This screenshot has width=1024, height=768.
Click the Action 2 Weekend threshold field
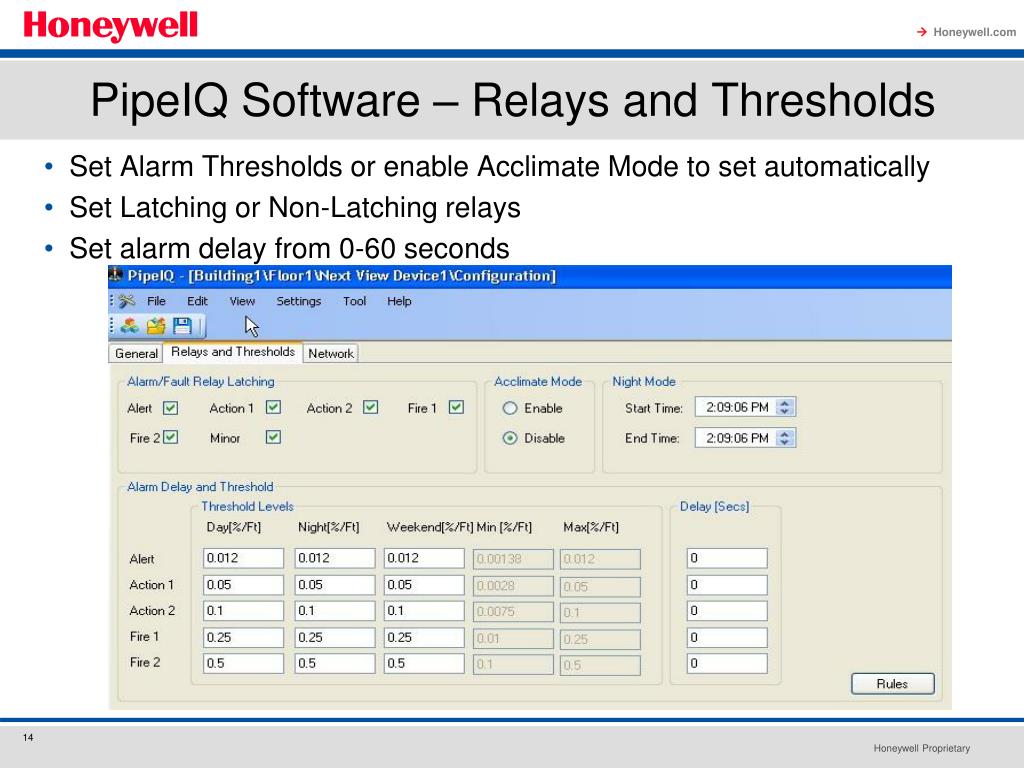[424, 611]
